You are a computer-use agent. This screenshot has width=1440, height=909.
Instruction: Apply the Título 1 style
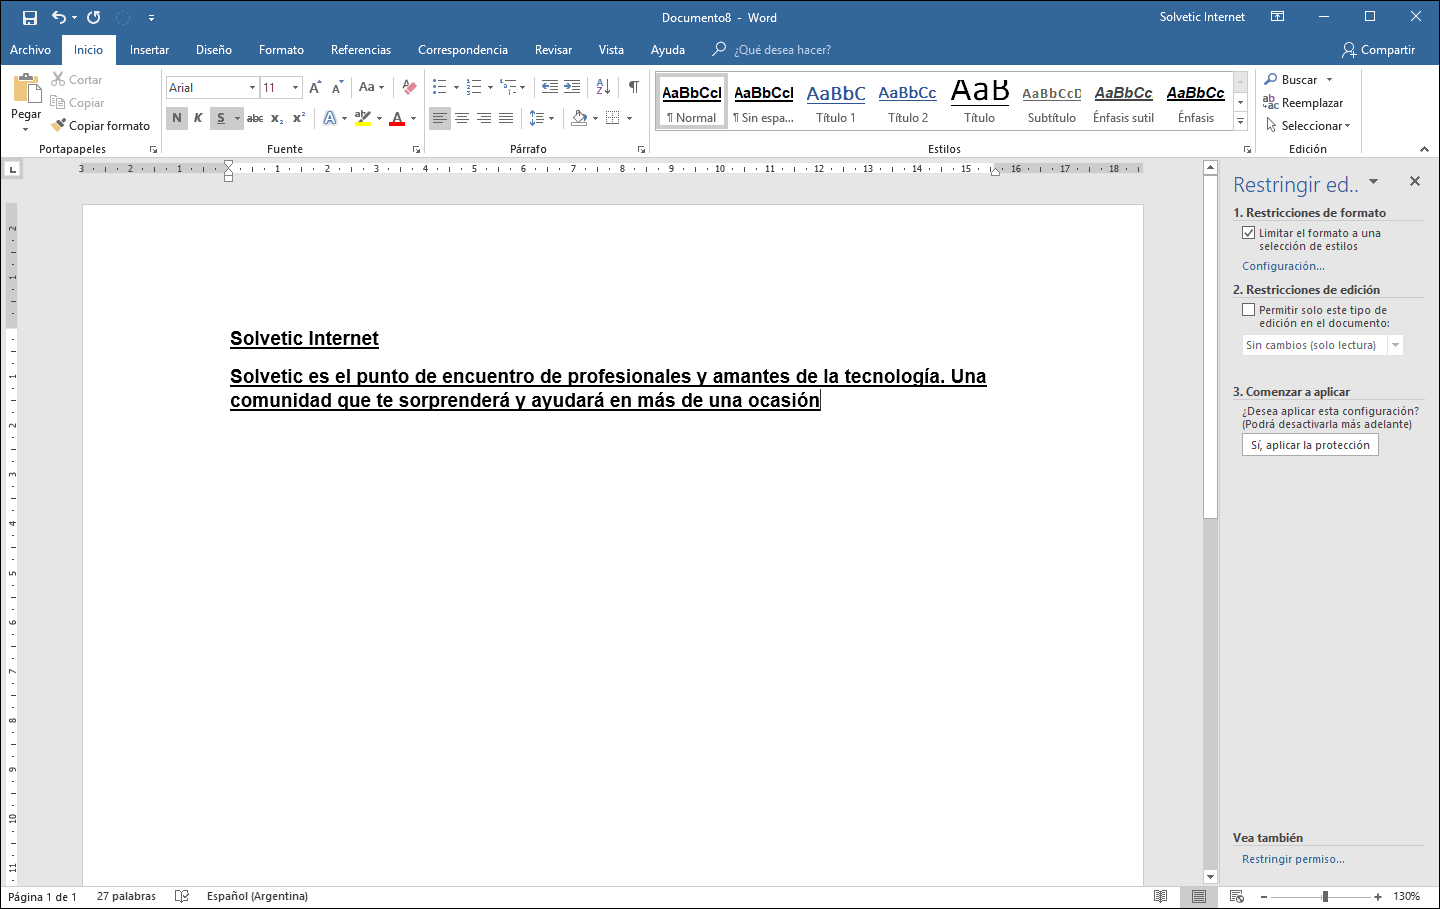(x=836, y=102)
